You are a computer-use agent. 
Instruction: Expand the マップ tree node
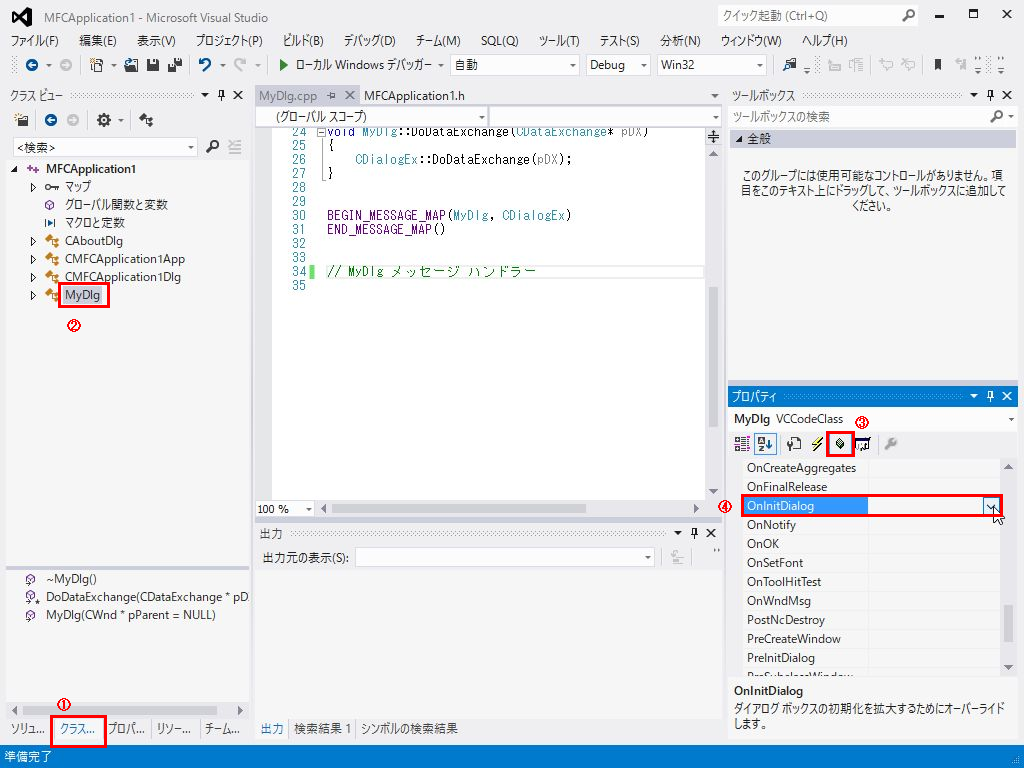pos(33,187)
